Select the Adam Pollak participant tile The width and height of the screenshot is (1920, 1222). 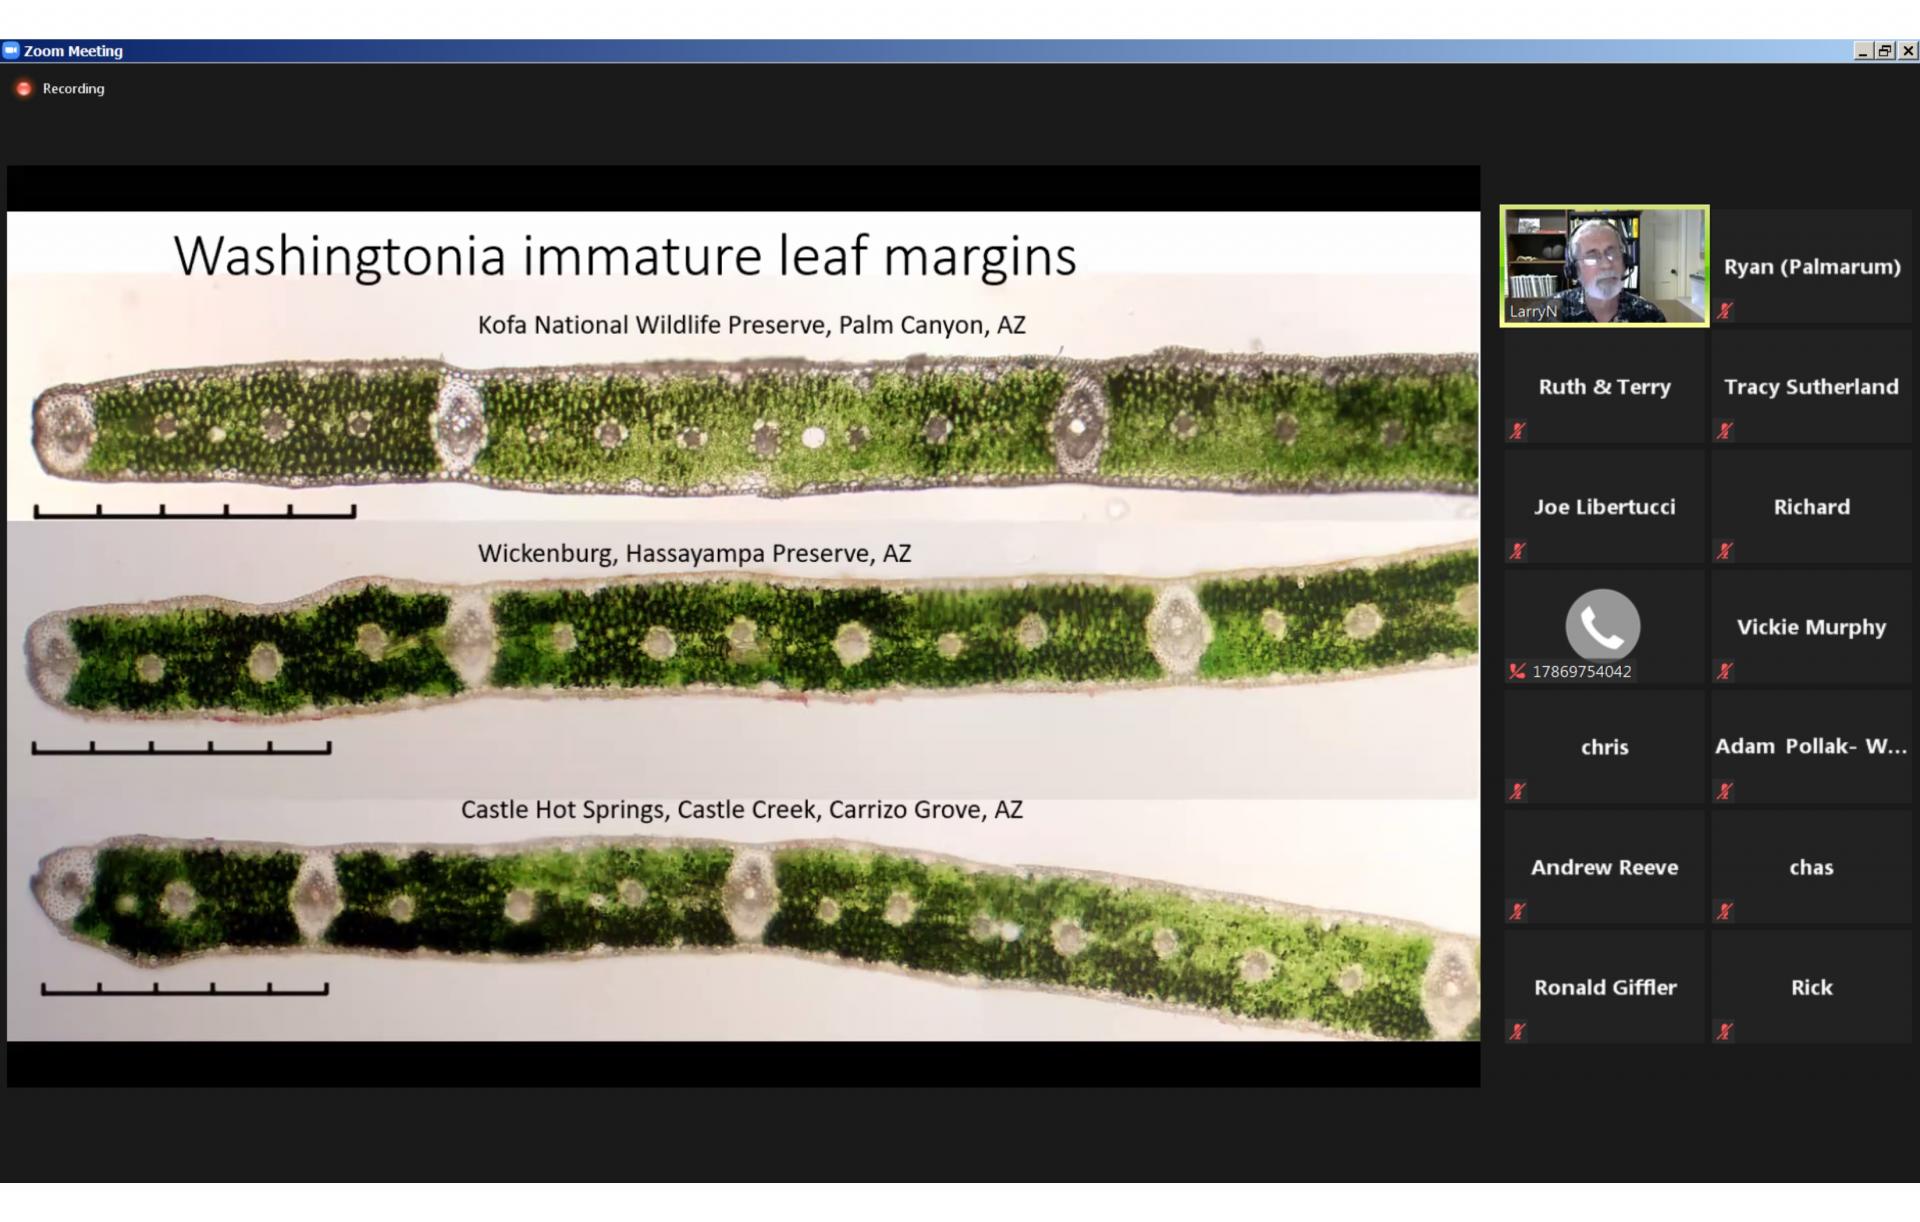pyautogui.click(x=1811, y=747)
